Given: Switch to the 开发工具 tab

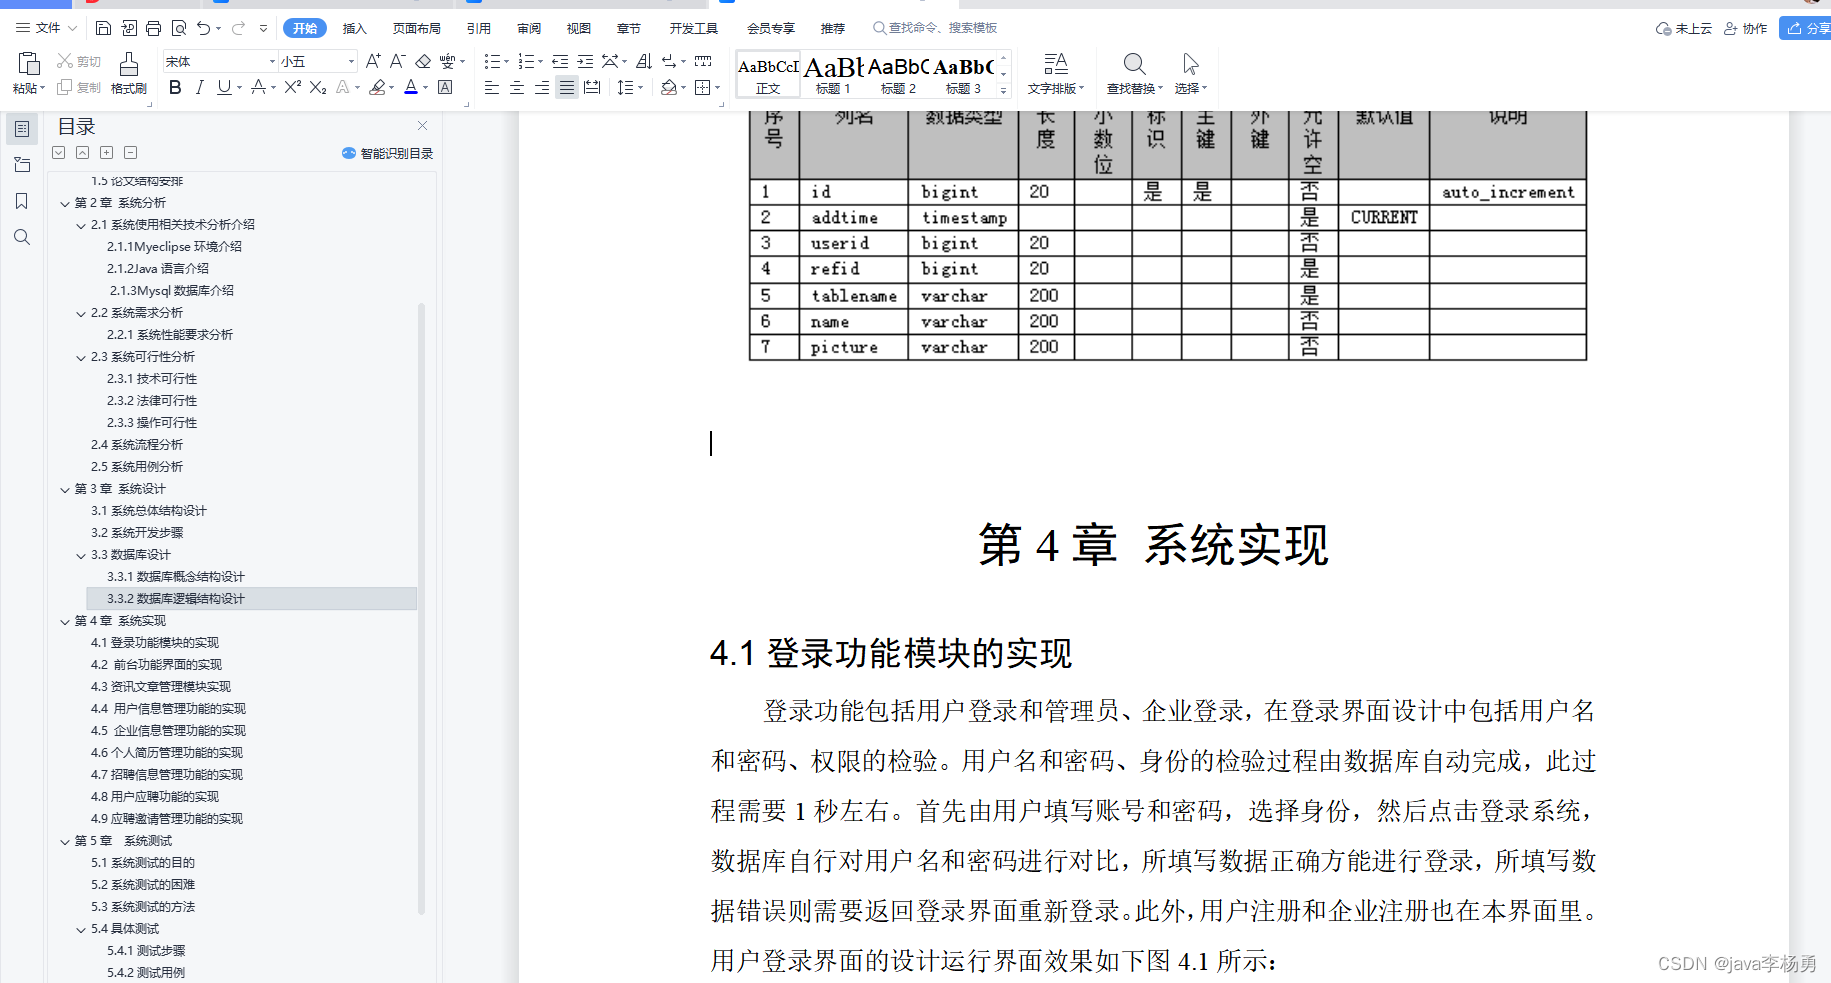Looking at the screenshot, I should [x=694, y=28].
